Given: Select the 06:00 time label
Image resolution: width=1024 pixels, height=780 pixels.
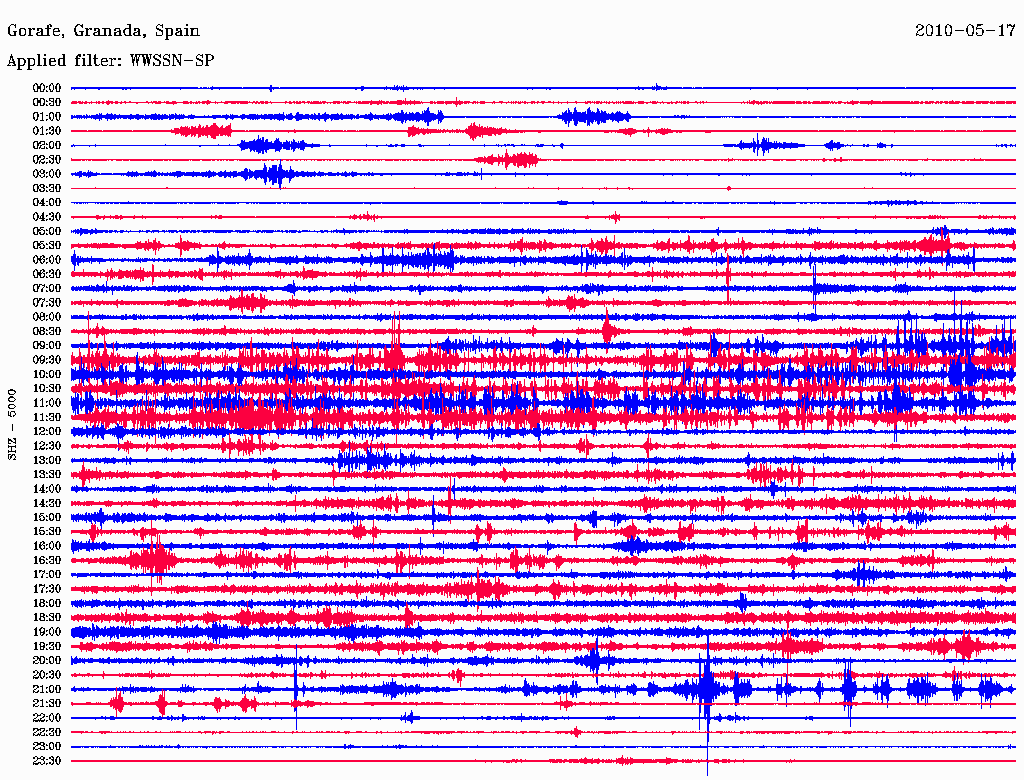Looking at the screenshot, I should coord(46,260).
